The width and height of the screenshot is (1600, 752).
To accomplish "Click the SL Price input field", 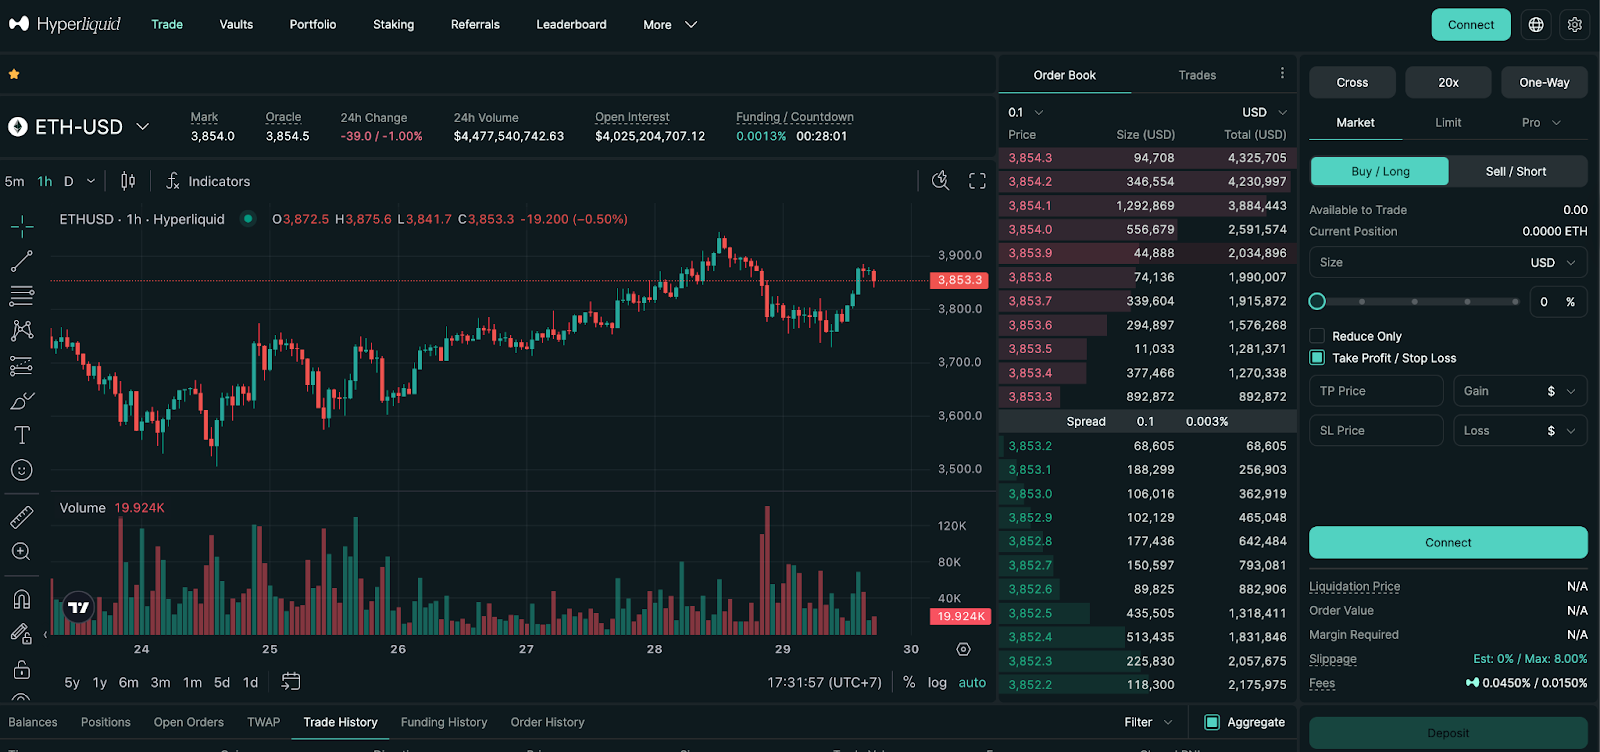I will [1376, 430].
